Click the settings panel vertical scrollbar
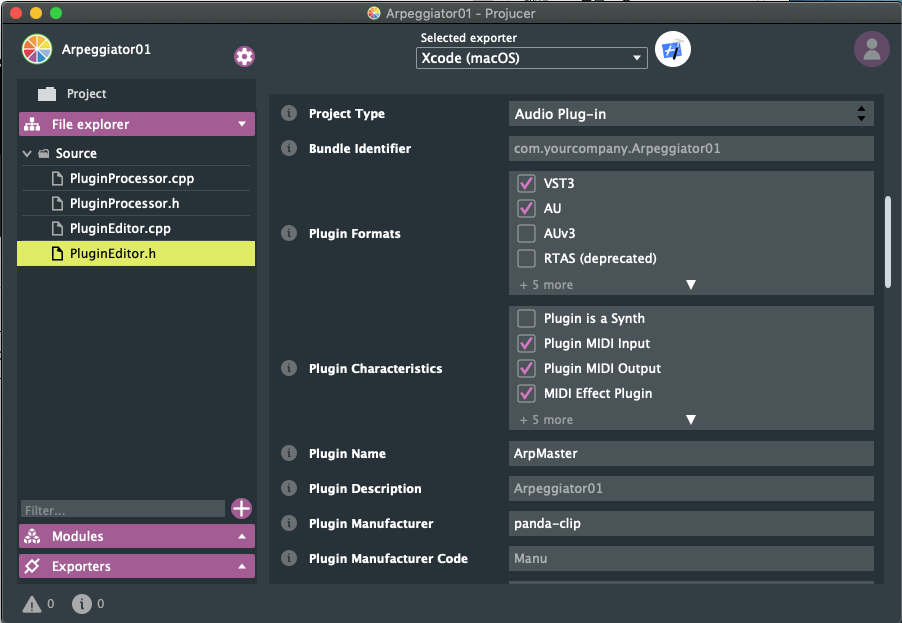Screen dimensions: 902x623 [x=888, y=242]
